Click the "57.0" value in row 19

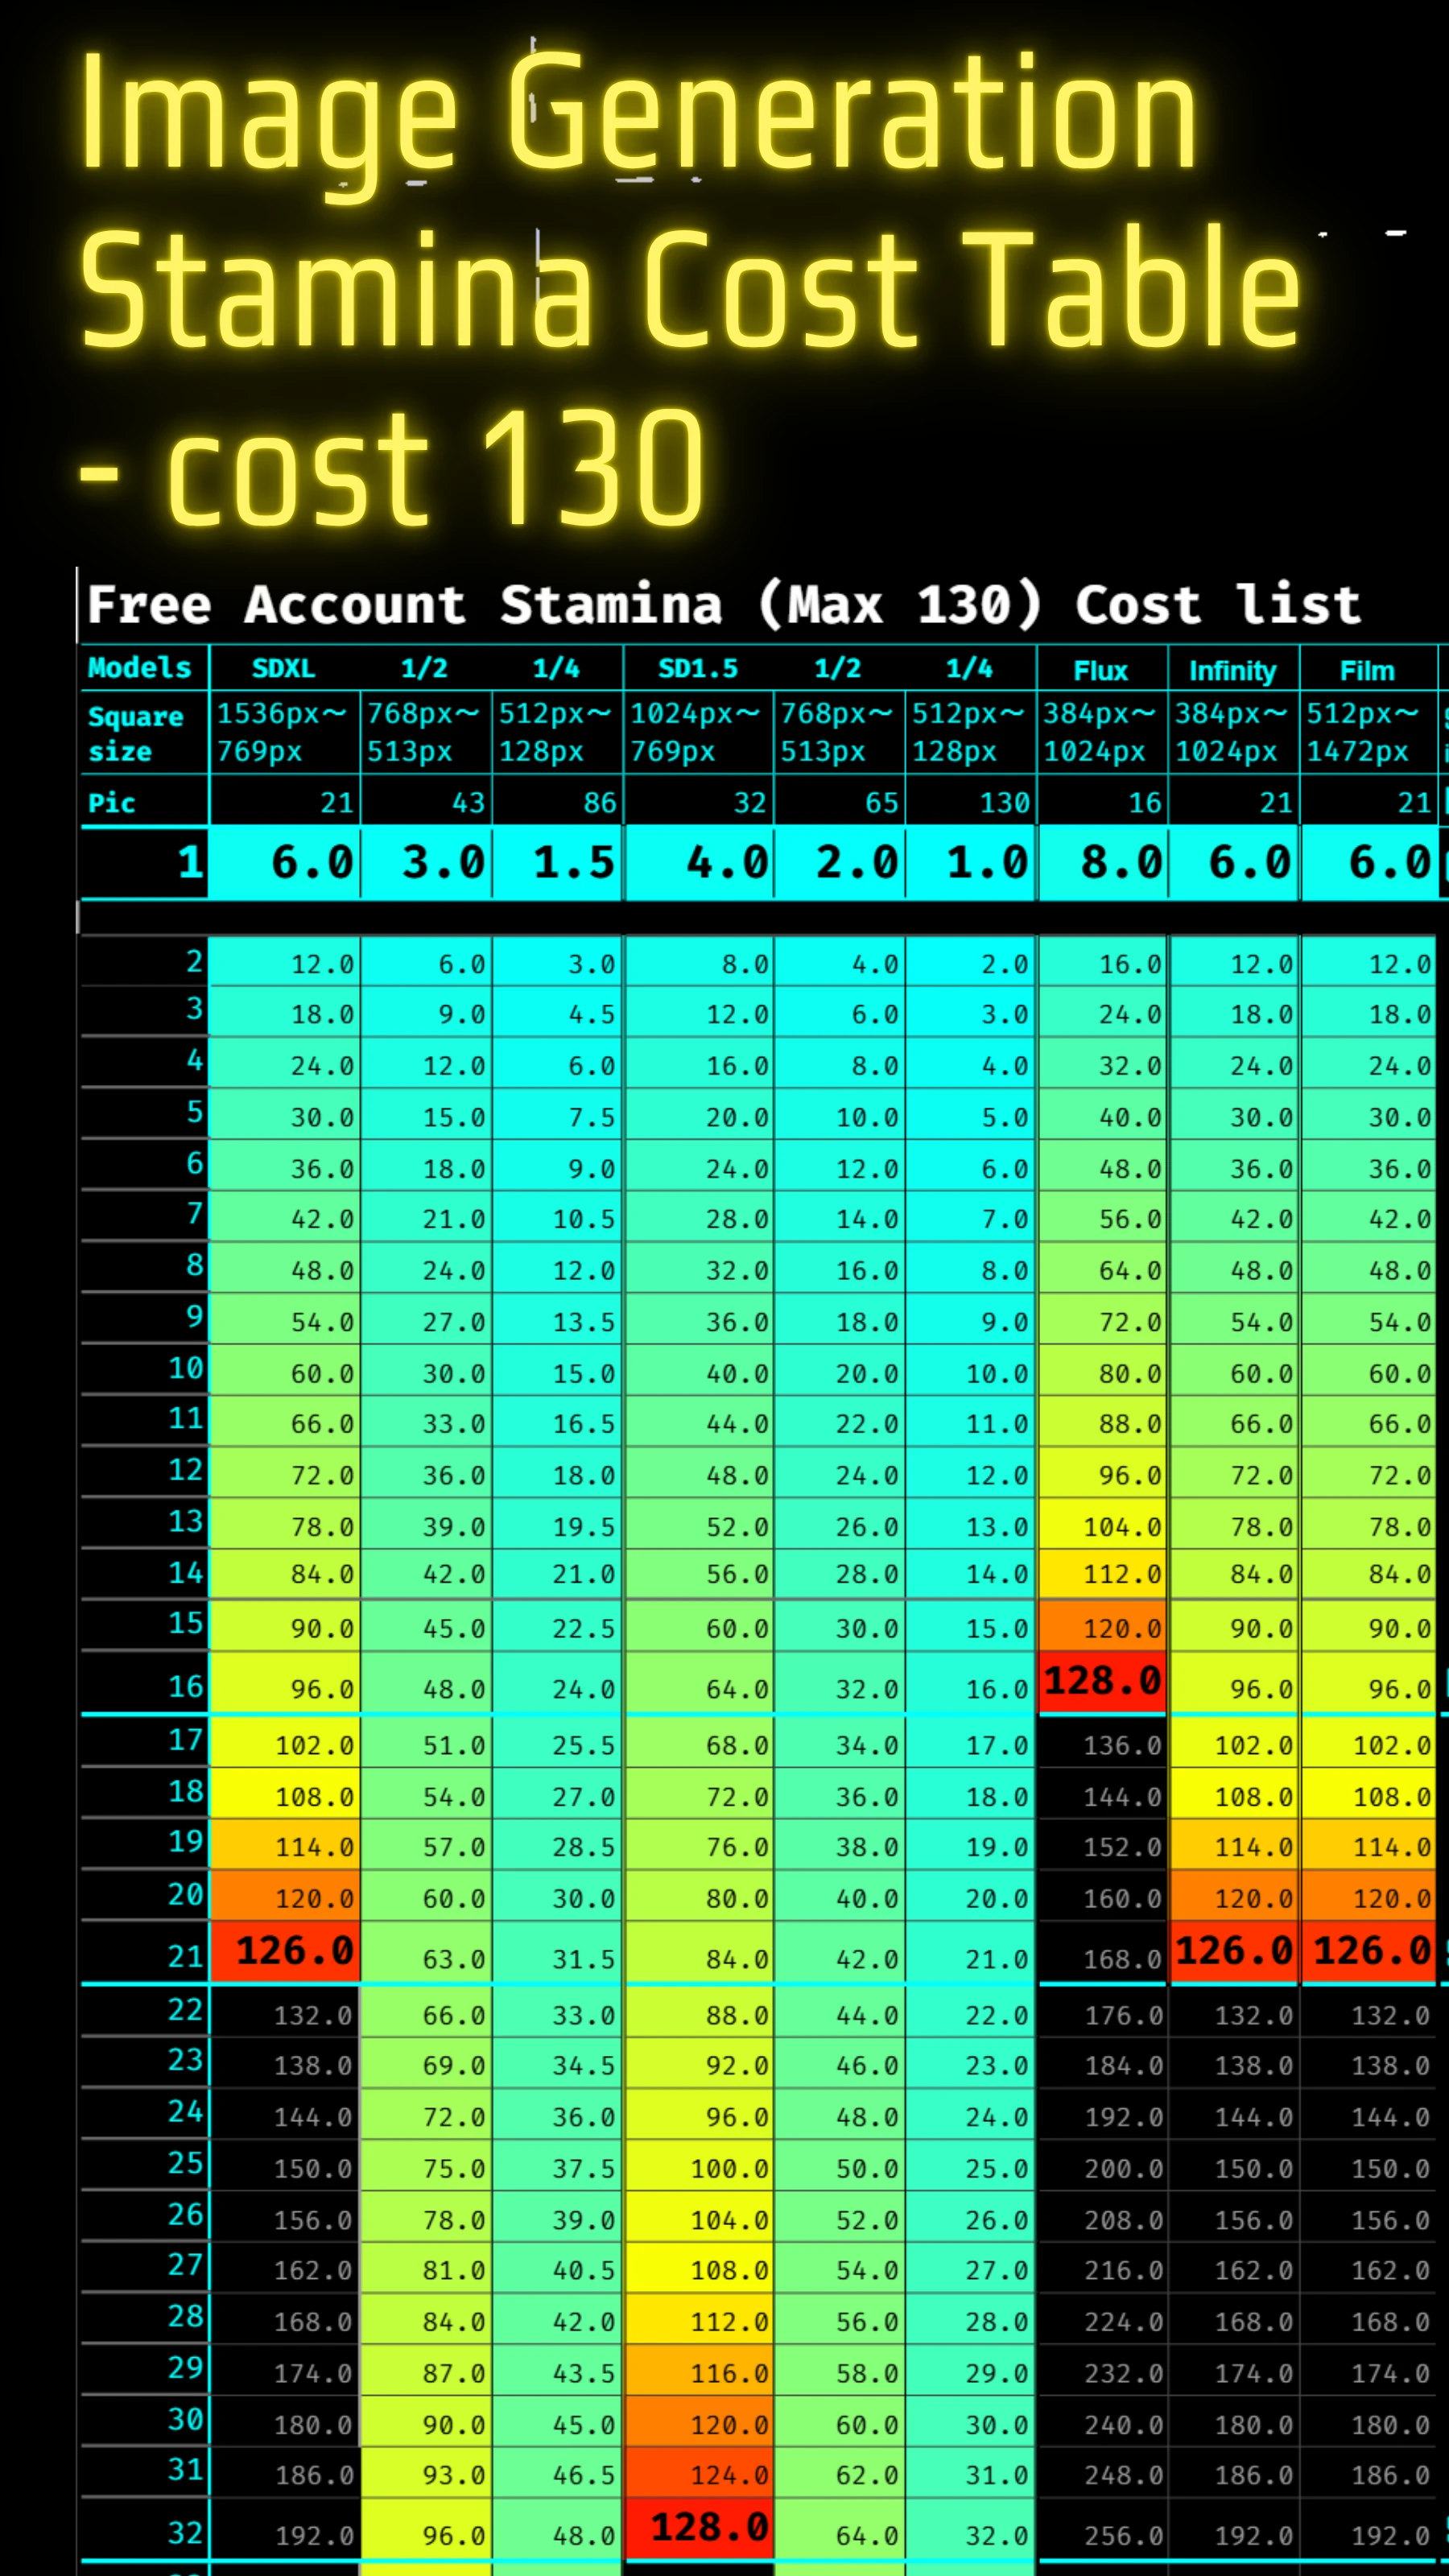tap(454, 1847)
